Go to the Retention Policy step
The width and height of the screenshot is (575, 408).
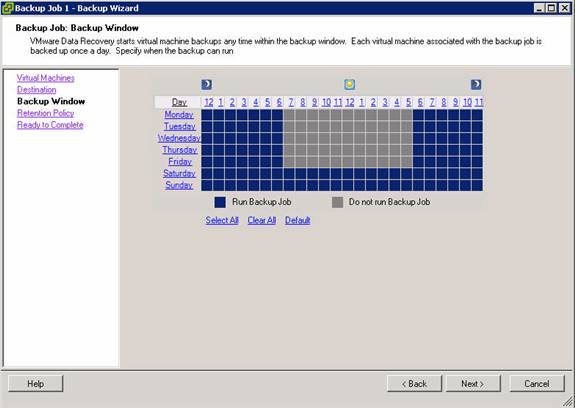[45, 113]
